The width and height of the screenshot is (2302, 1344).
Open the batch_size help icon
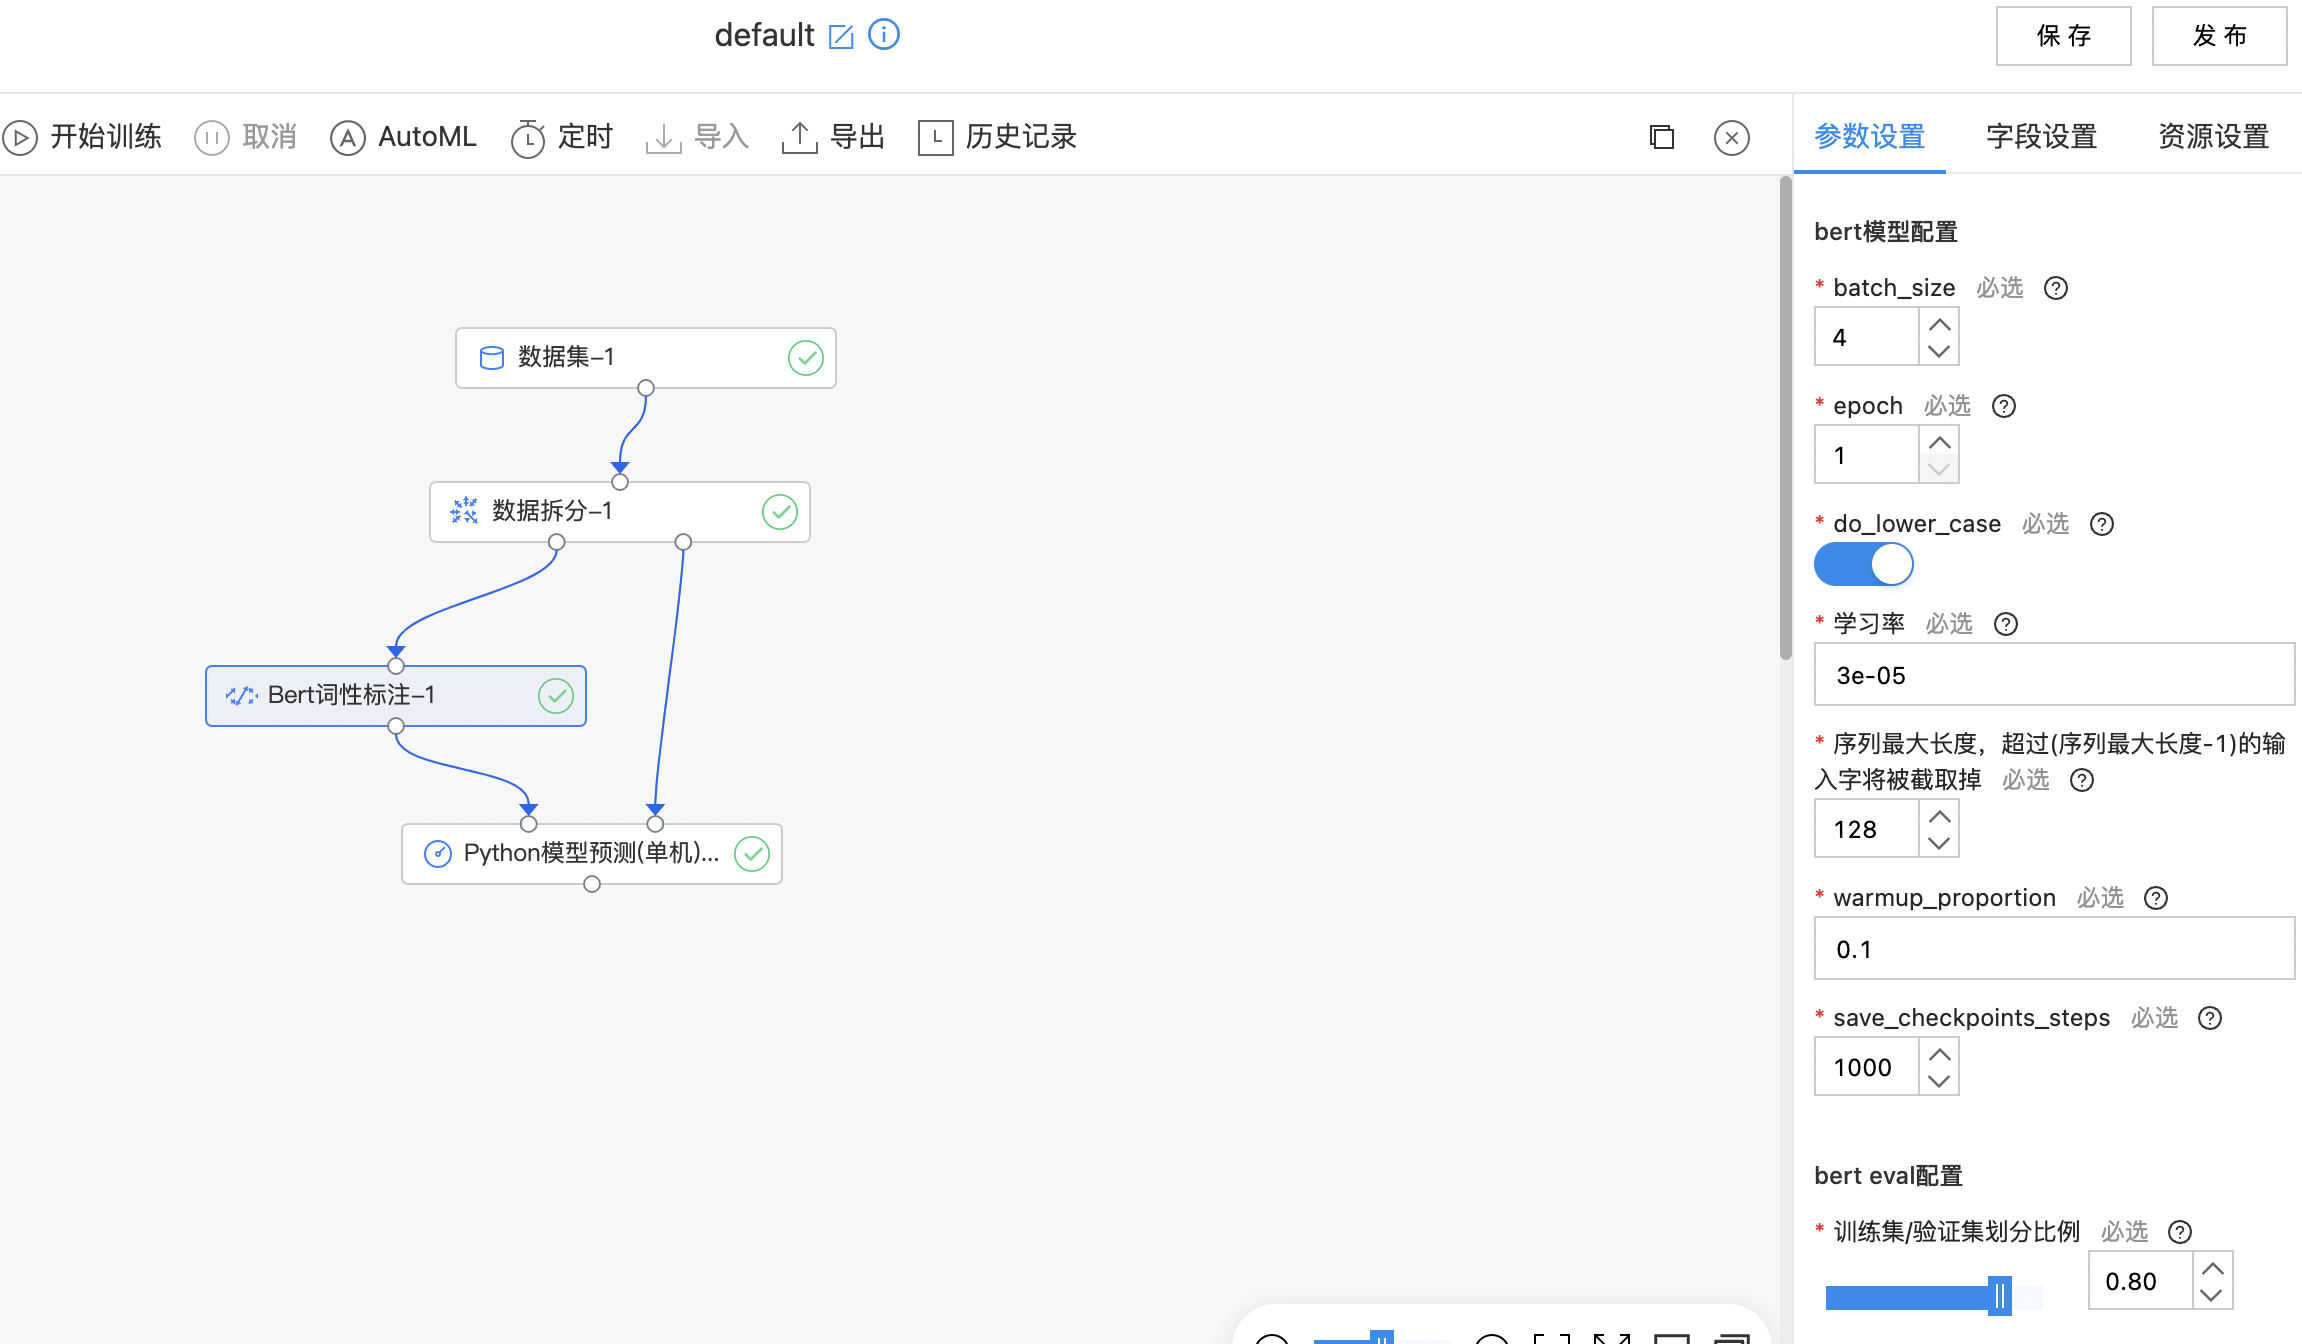pyautogui.click(x=2056, y=288)
